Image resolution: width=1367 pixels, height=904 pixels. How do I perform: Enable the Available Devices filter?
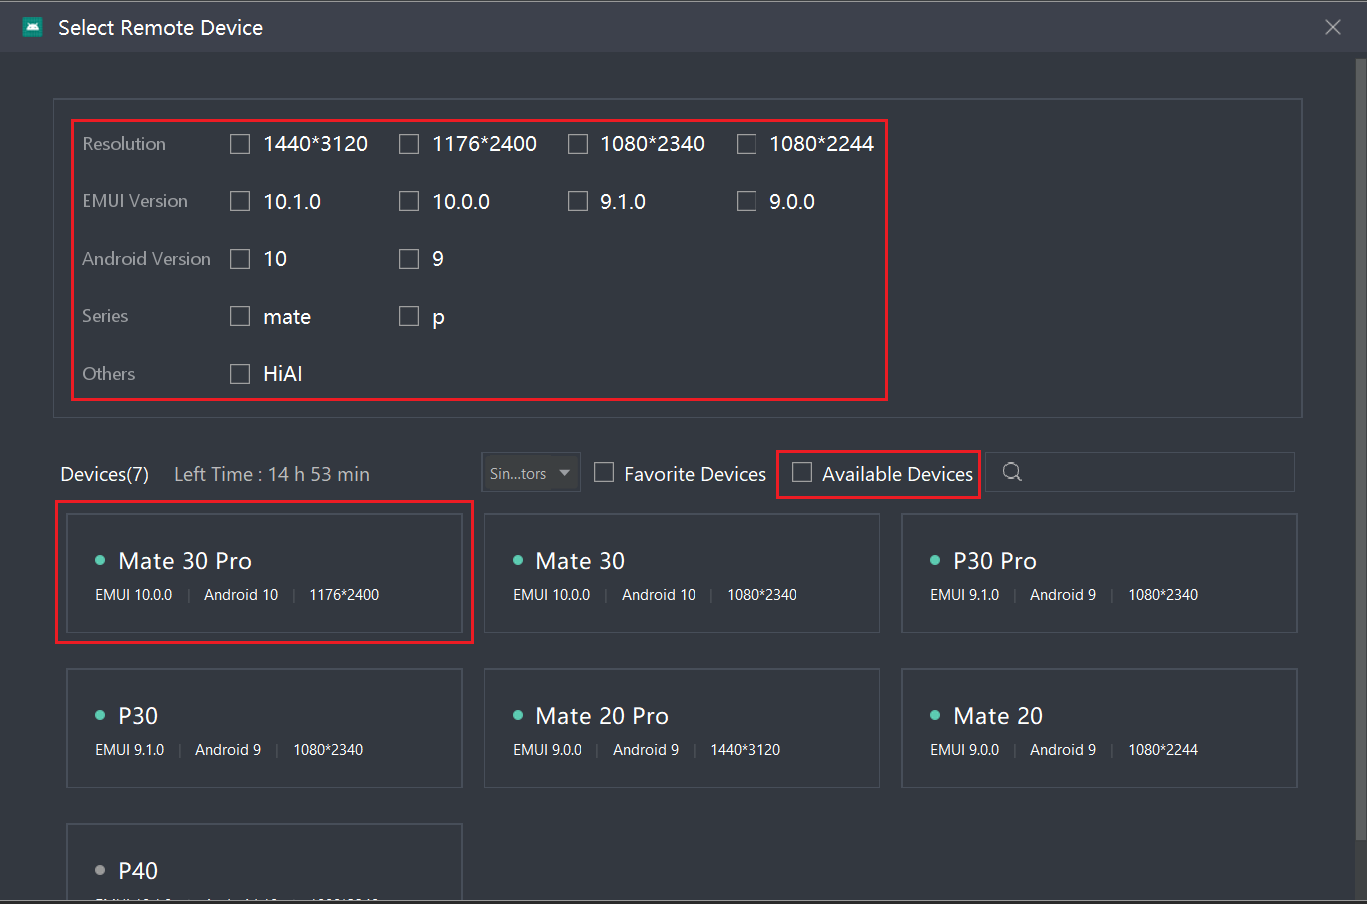(x=801, y=473)
